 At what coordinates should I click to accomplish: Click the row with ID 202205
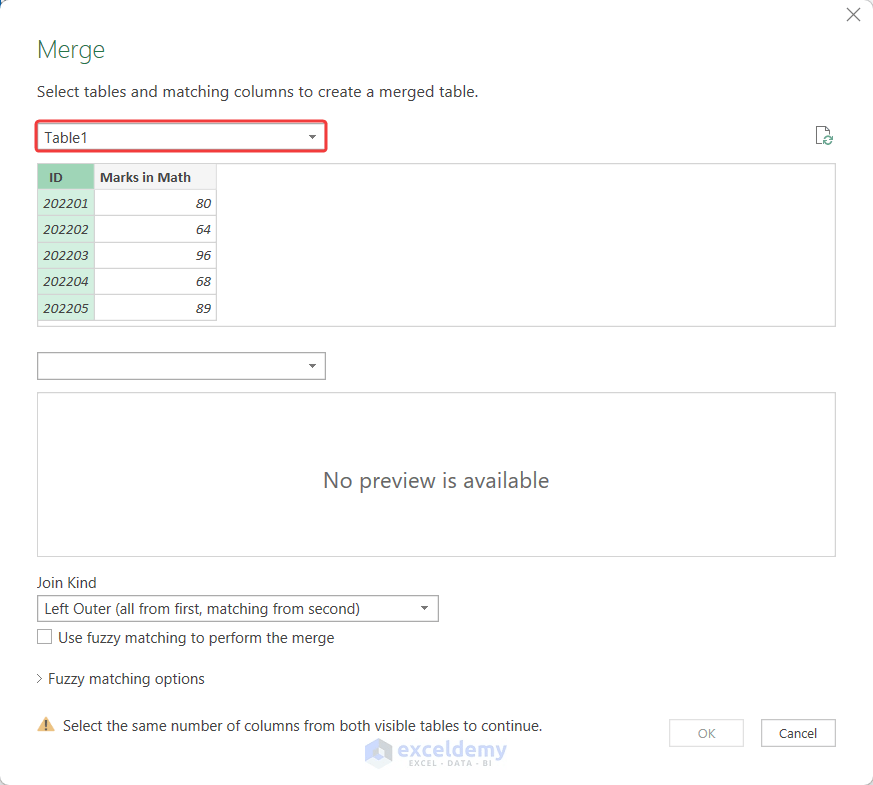click(65, 307)
